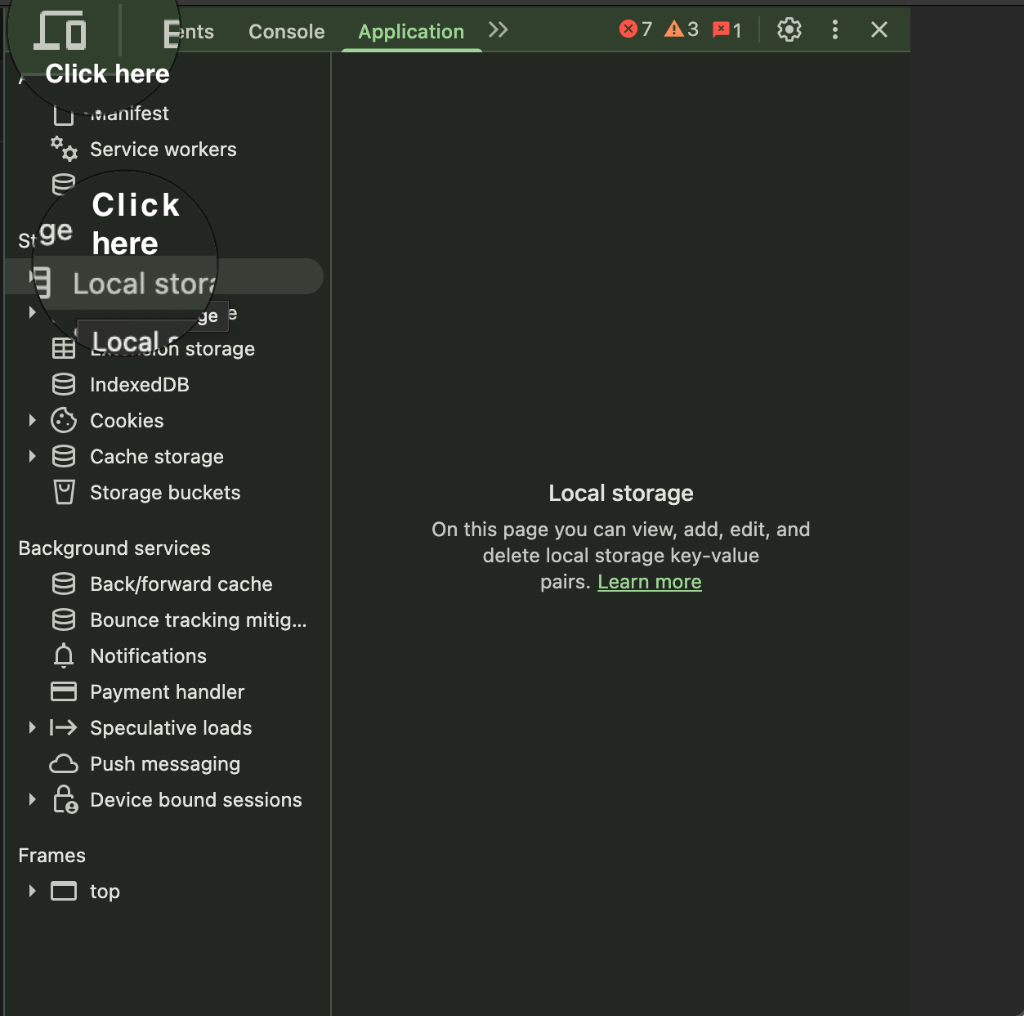Select the Cookies label

tap(127, 421)
